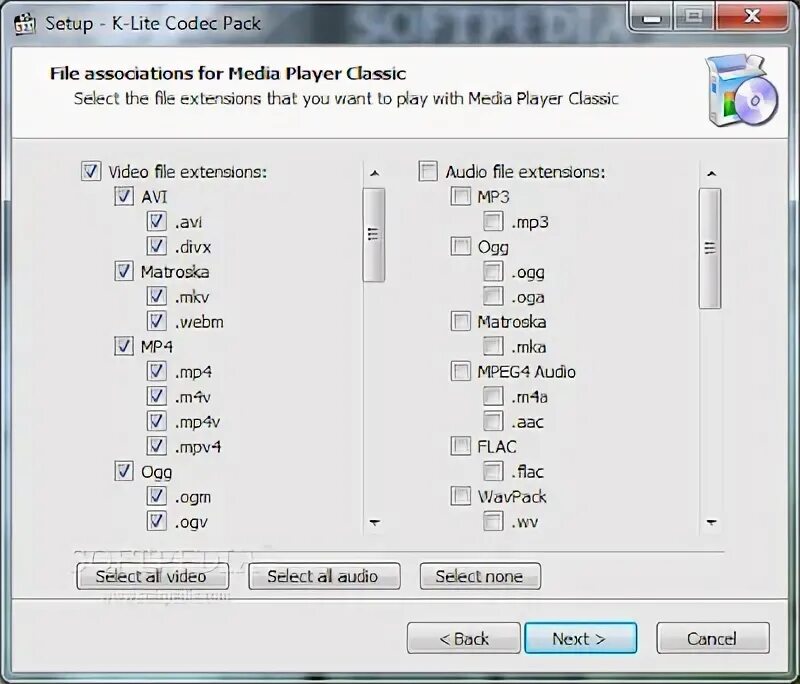Cancel the K-Lite setup wizard
The image size is (800, 684).
713,638
